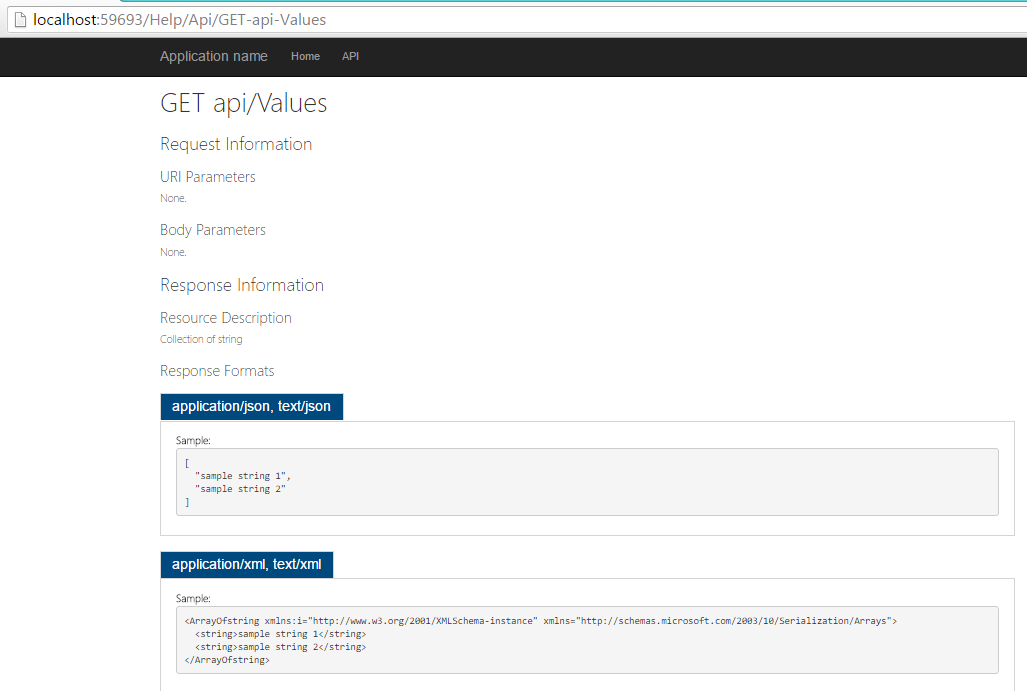Click the Application name brand link
The width and height of the screenshot is (1027, 691).
point(213,56)
